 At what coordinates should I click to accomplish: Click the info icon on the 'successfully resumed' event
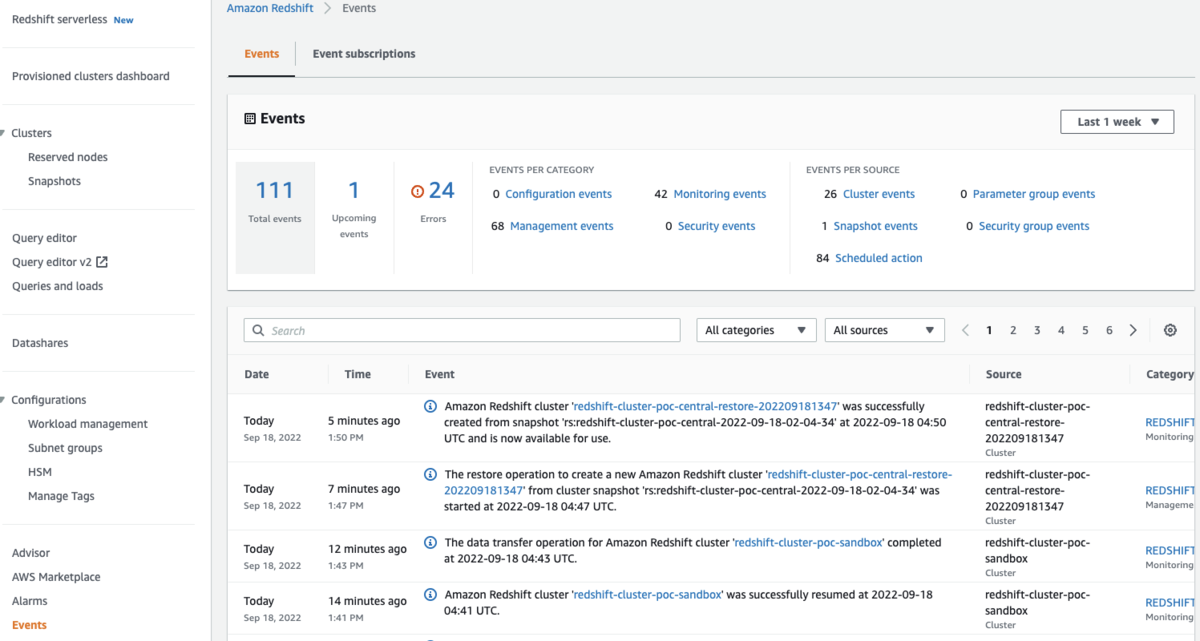tap(430, 594)
